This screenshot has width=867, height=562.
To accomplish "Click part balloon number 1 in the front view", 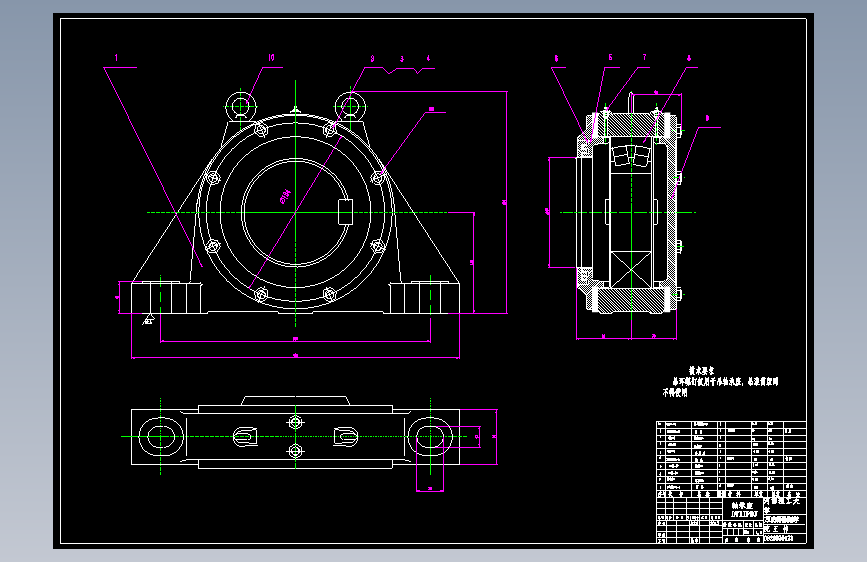I will [x=116, y=58].
